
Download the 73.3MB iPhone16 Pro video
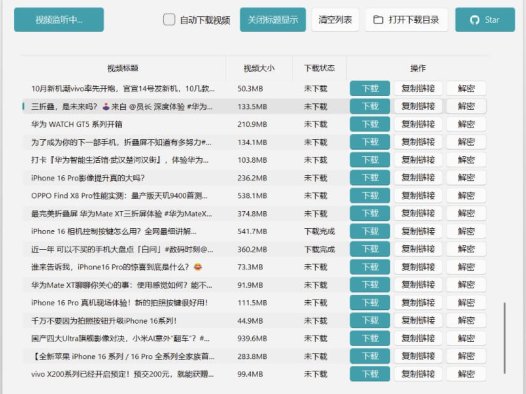pyautogui.click(x=370, y=267)
